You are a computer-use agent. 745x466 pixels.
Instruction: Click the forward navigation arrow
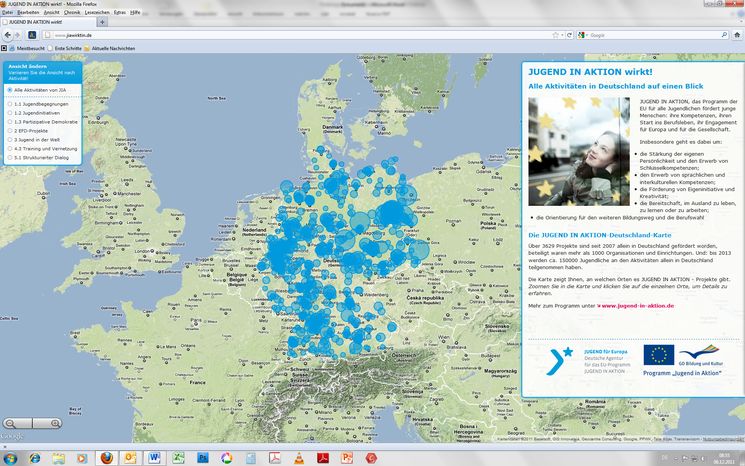[18, 35]
